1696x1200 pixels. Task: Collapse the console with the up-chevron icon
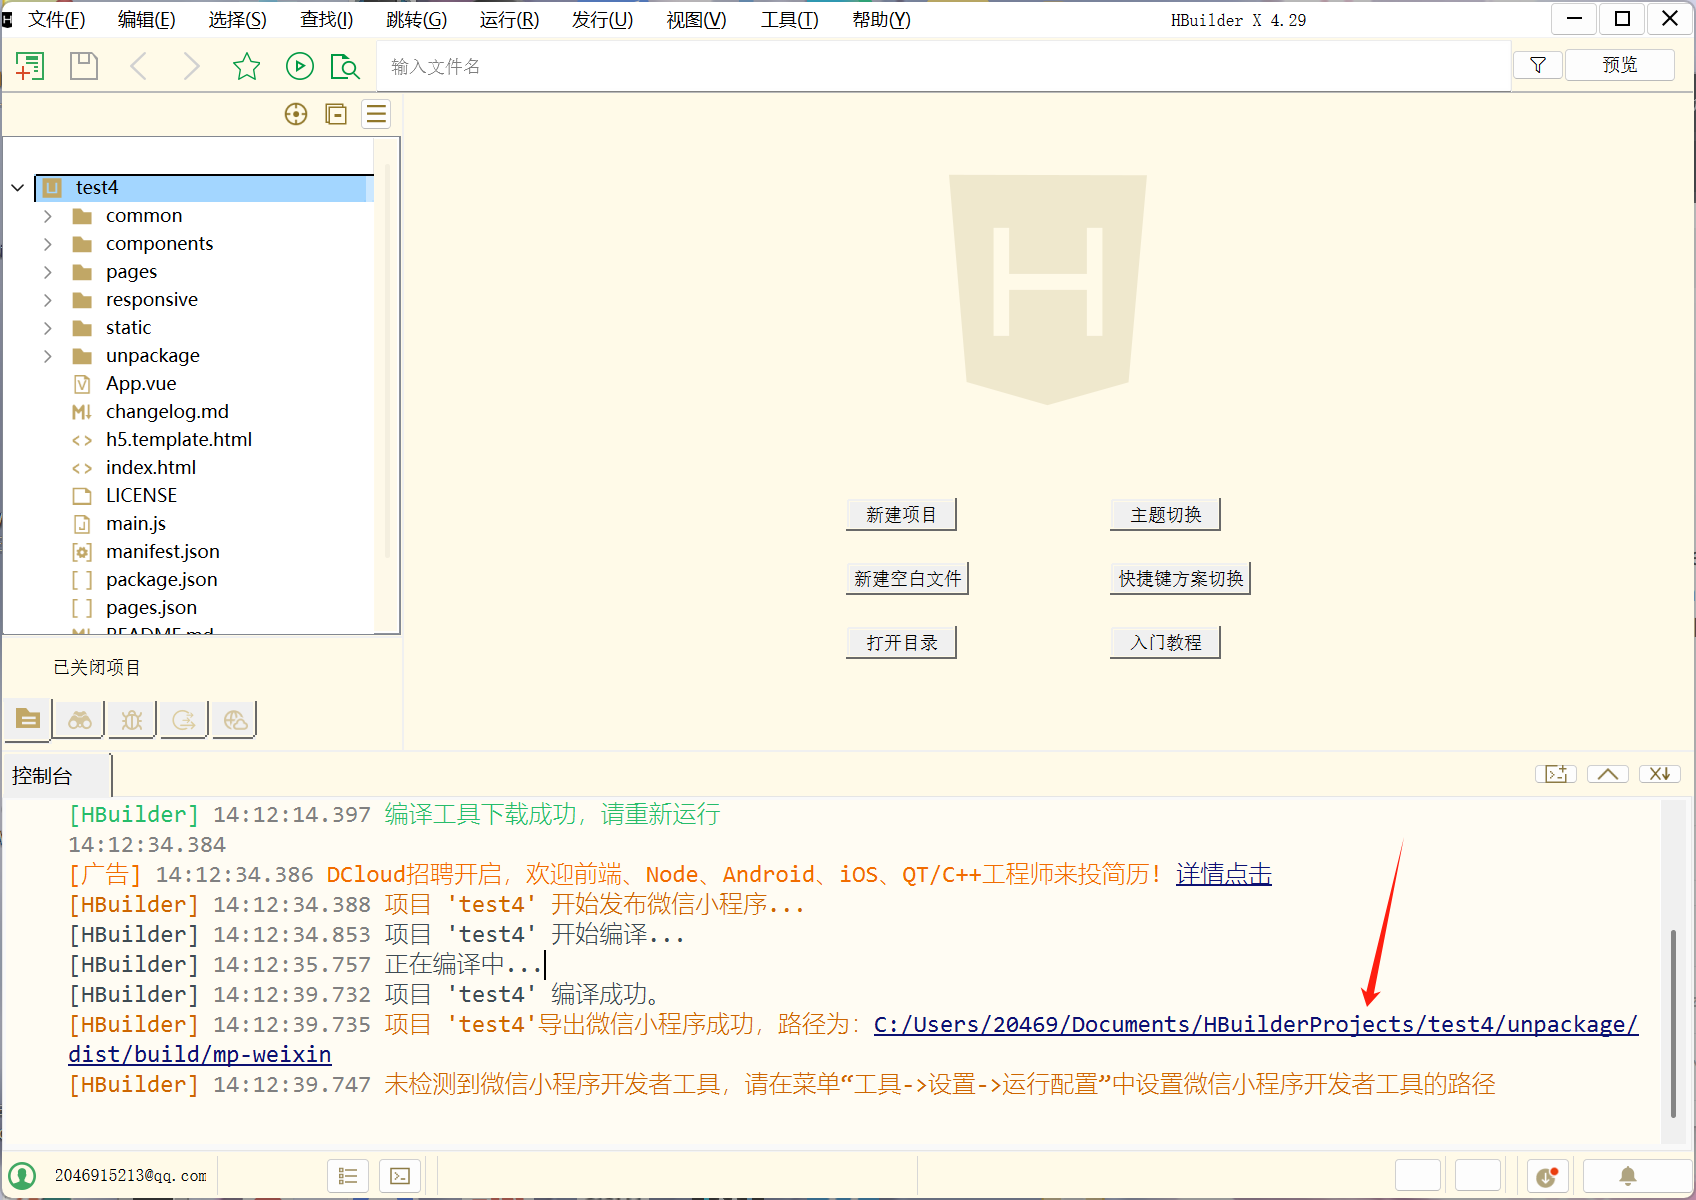click(1608, 774)
